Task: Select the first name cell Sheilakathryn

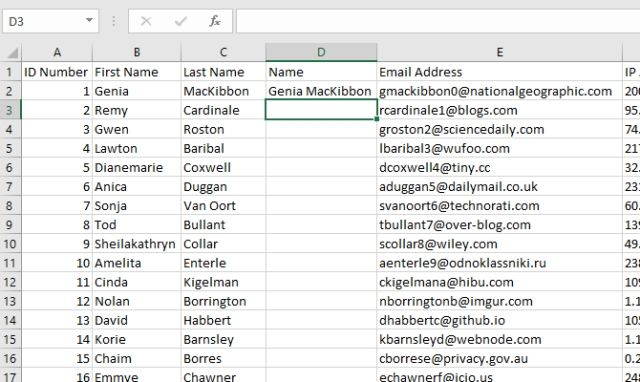Action: 137,244
